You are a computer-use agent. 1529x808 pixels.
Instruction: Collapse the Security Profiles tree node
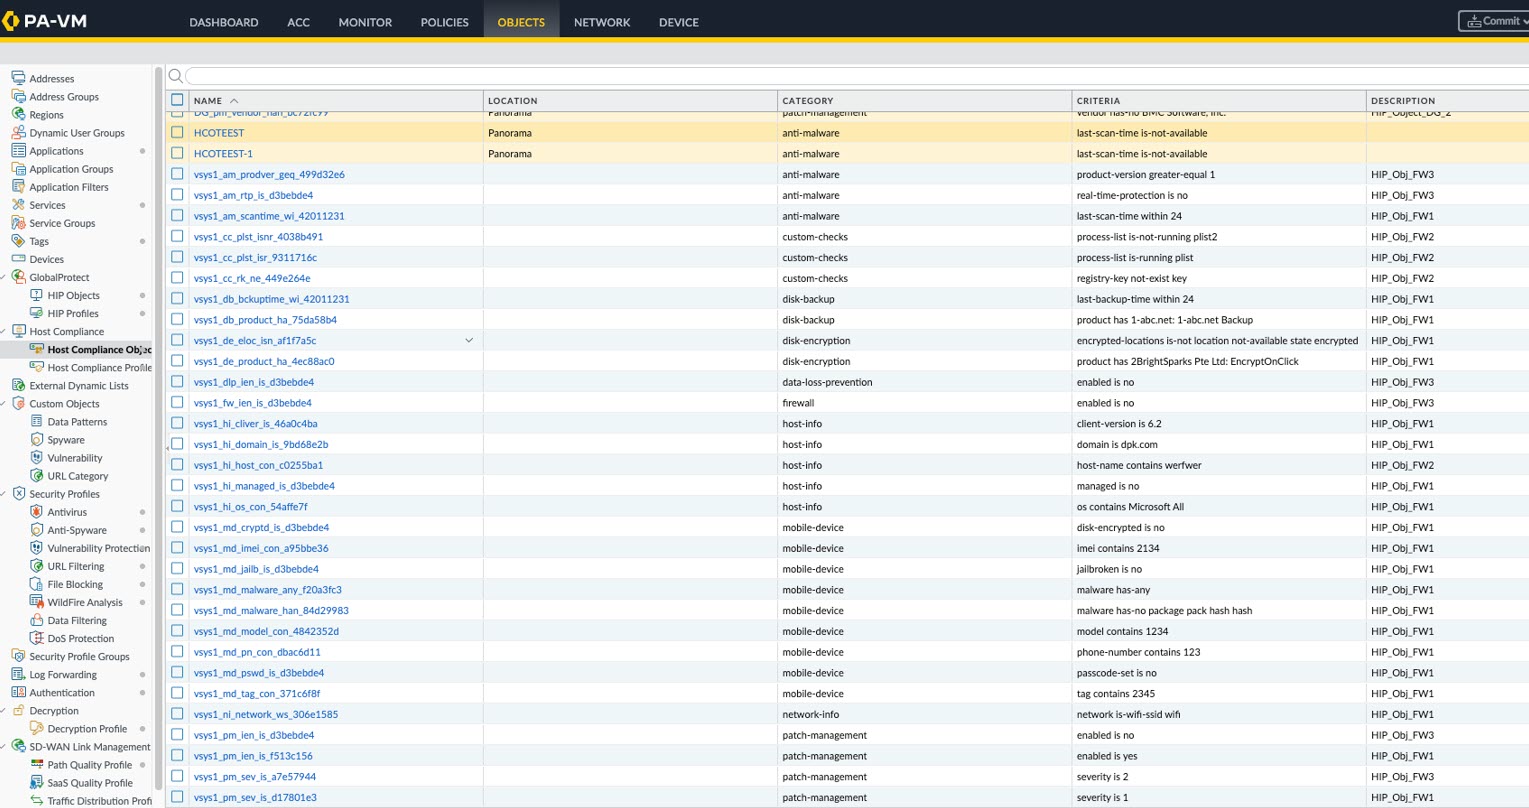(x=5, y=494)
